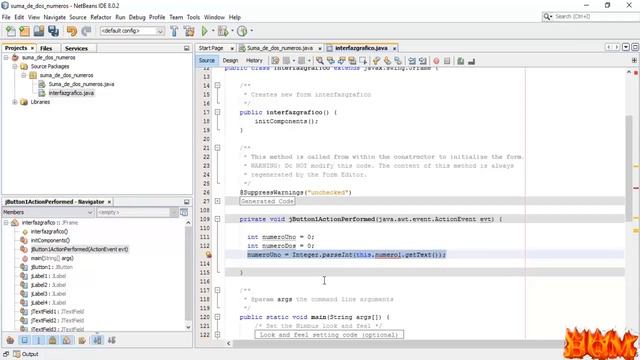Open the Run Project dropdown arrow
The width and height of the screenshot is (640, 360).
[213, 31]
